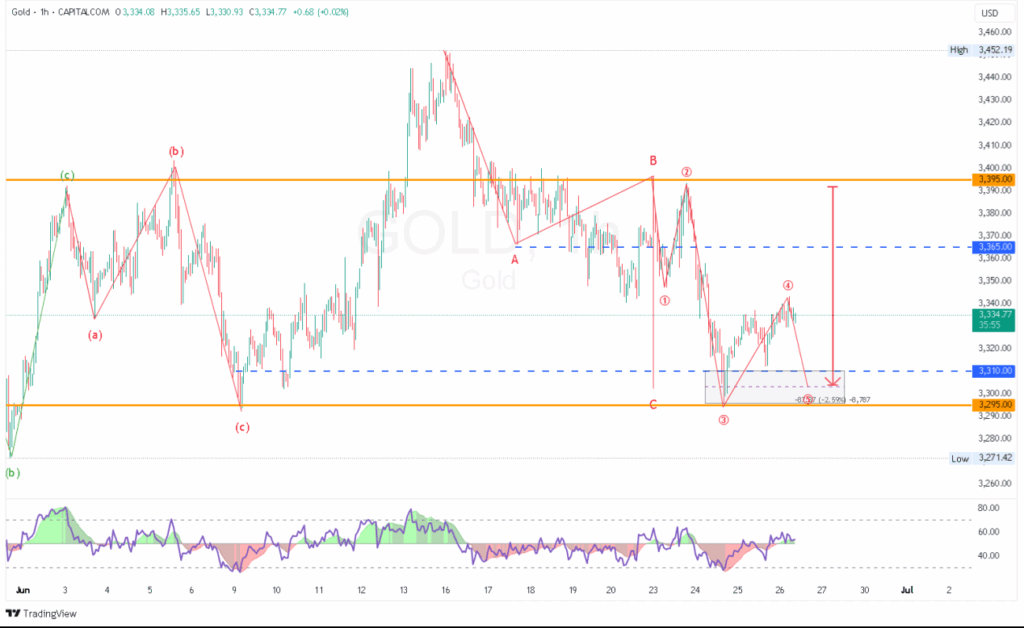Click the red wave B label

coord(652,160)
